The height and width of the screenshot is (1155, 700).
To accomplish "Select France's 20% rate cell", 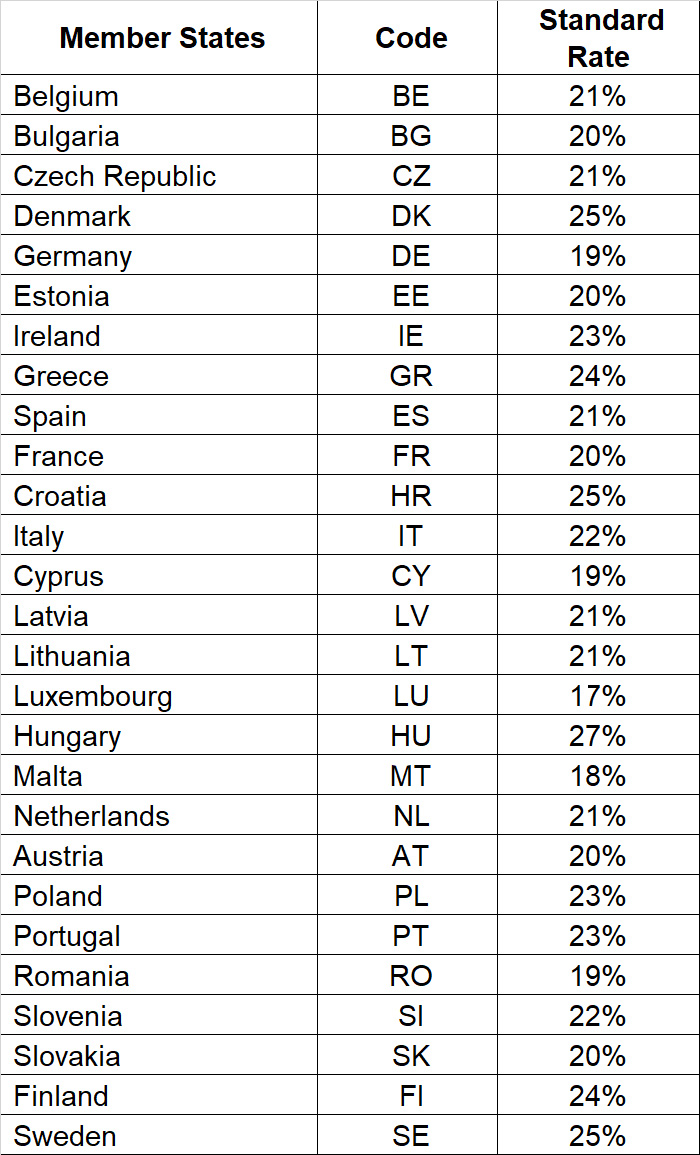I will point(598,456).
